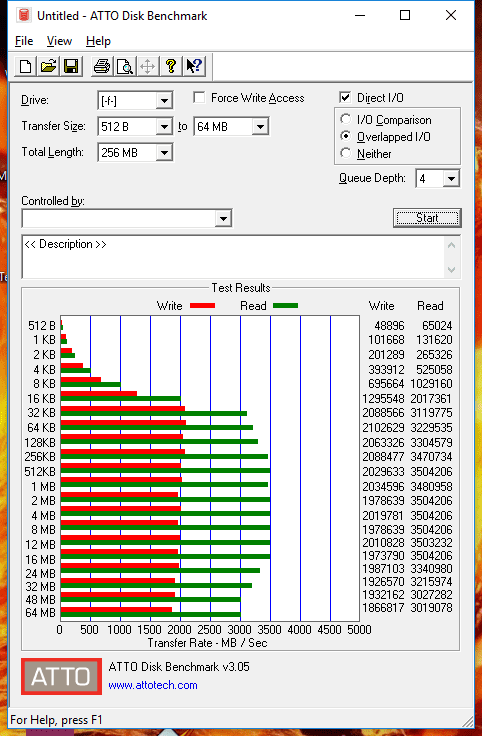Image resolution: width=482 pixels, height=736 pixels.
Task: Click the Read column header
Action: tap(430, 306)
